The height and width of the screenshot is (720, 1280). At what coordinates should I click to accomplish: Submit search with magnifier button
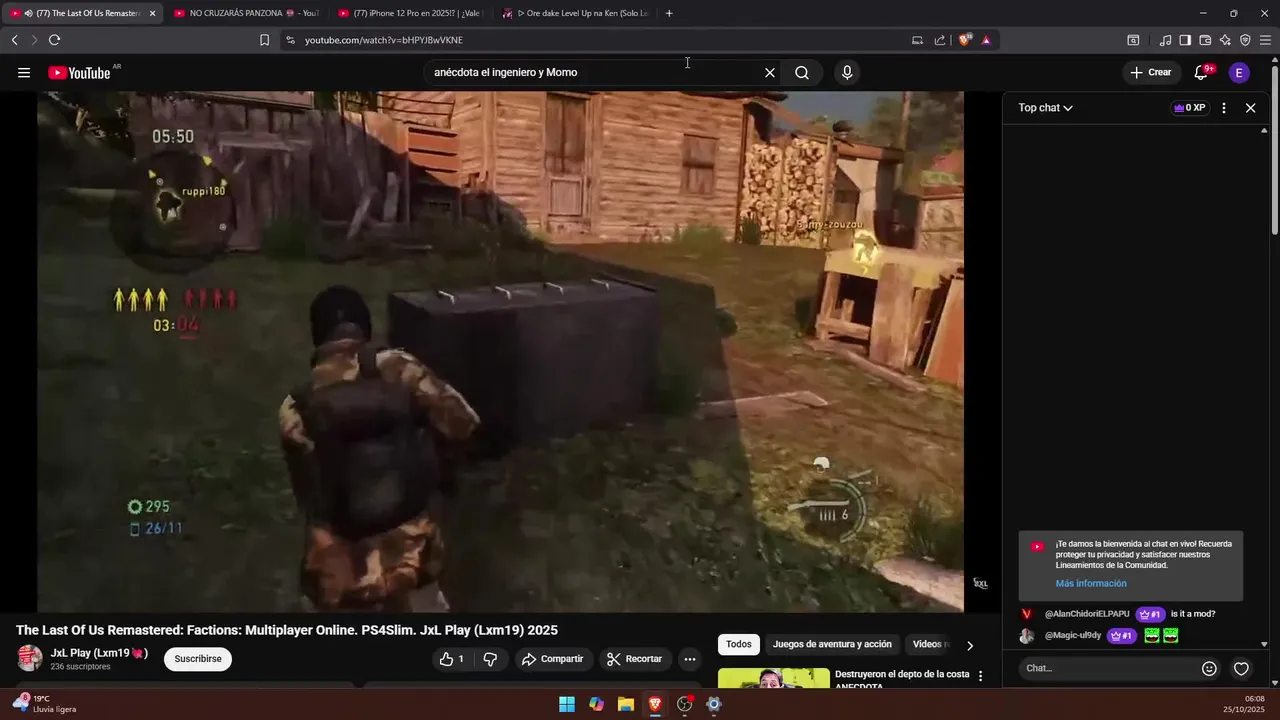tap(802, 72)
